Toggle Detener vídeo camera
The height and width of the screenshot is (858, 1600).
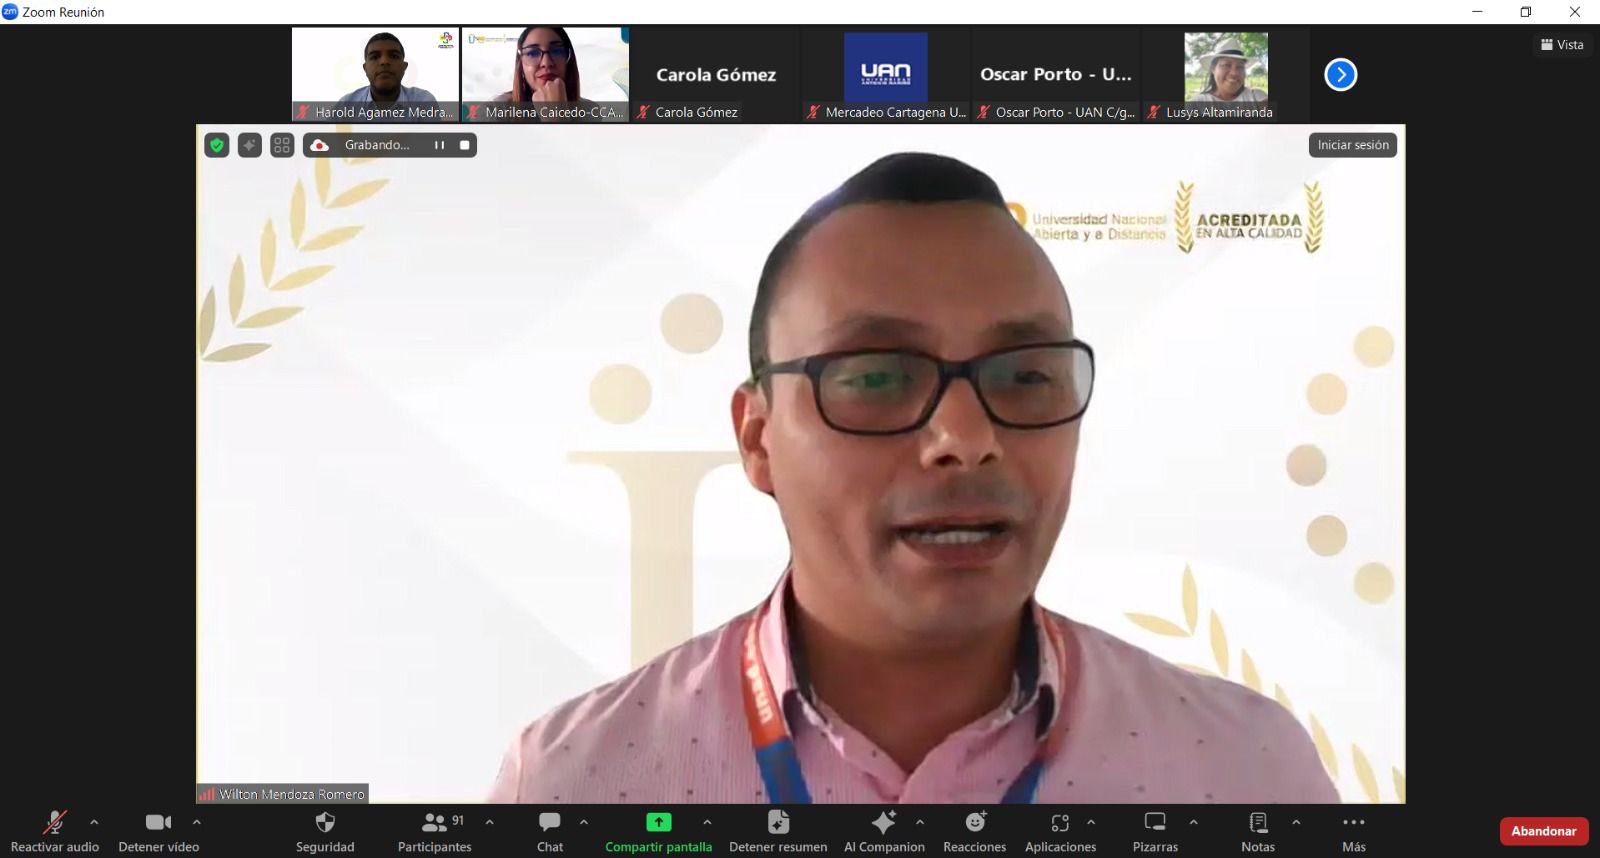[158, 823]
